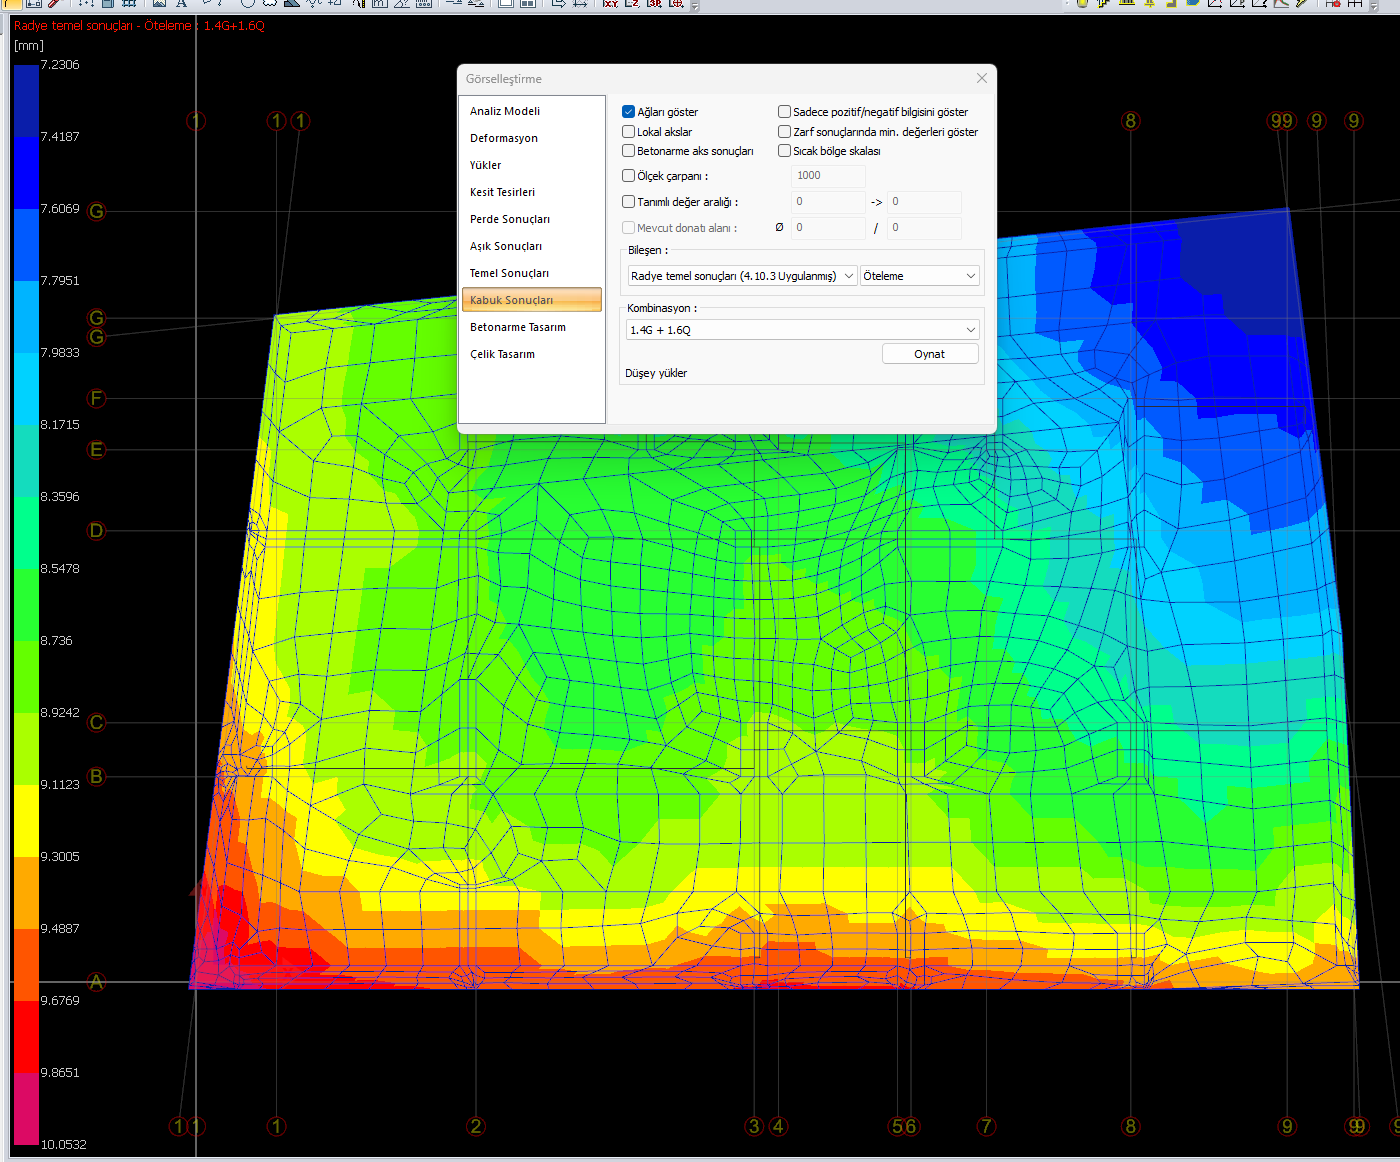Enable 'Tanımlı değer aralığı' option
This screenshot has width=1400, height=1162.
629,202
